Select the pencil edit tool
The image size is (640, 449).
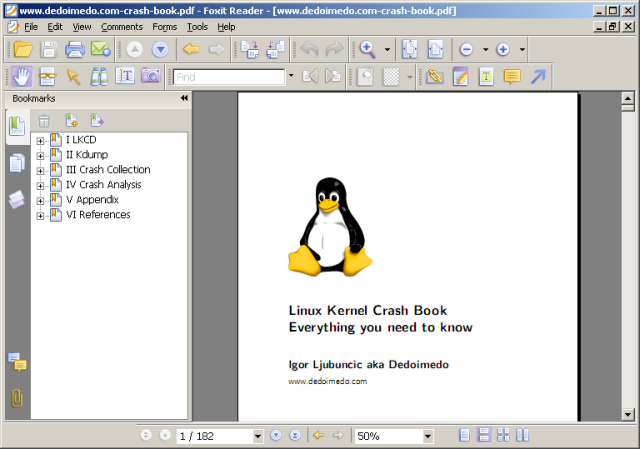coord(460,77)
